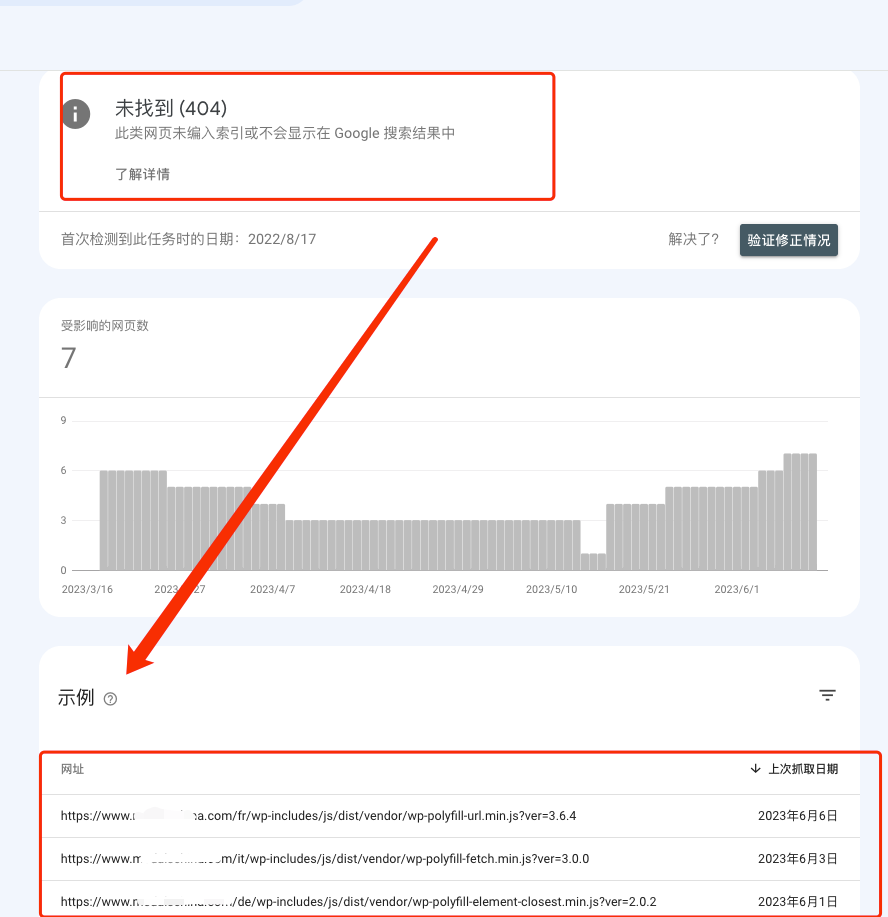The height and width of the screenshot is (917, 888).
Task: Click the 验证修正情况 button
Action: click(x=789, y=240)
